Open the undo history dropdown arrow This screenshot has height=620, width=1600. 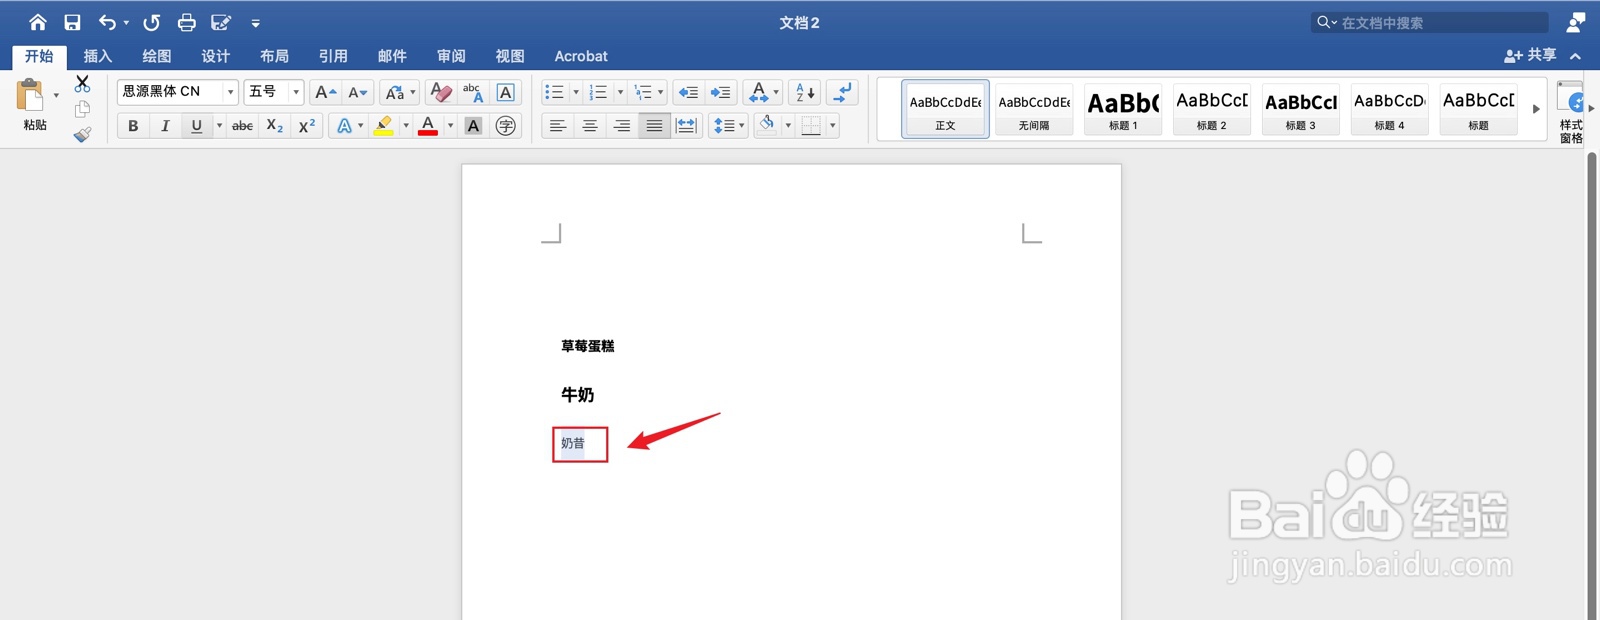point(126,23)
